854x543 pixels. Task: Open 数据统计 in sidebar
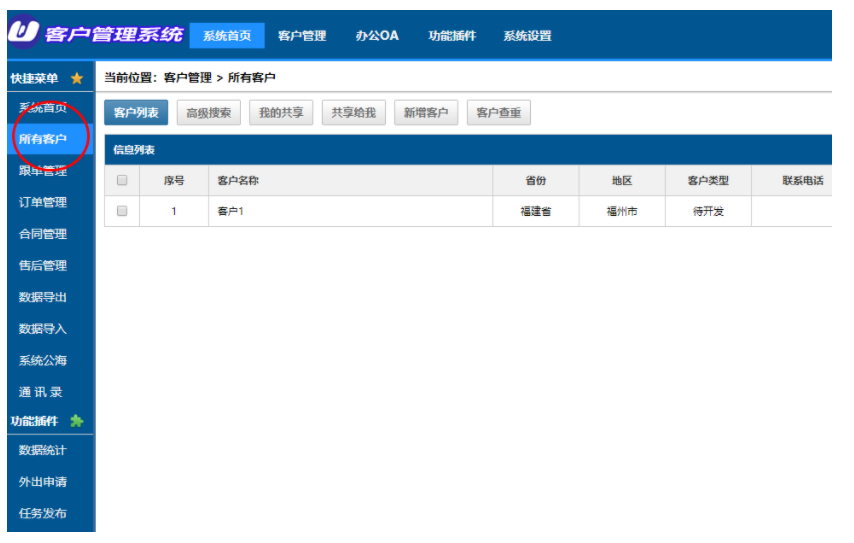click(x=43, y=450)
